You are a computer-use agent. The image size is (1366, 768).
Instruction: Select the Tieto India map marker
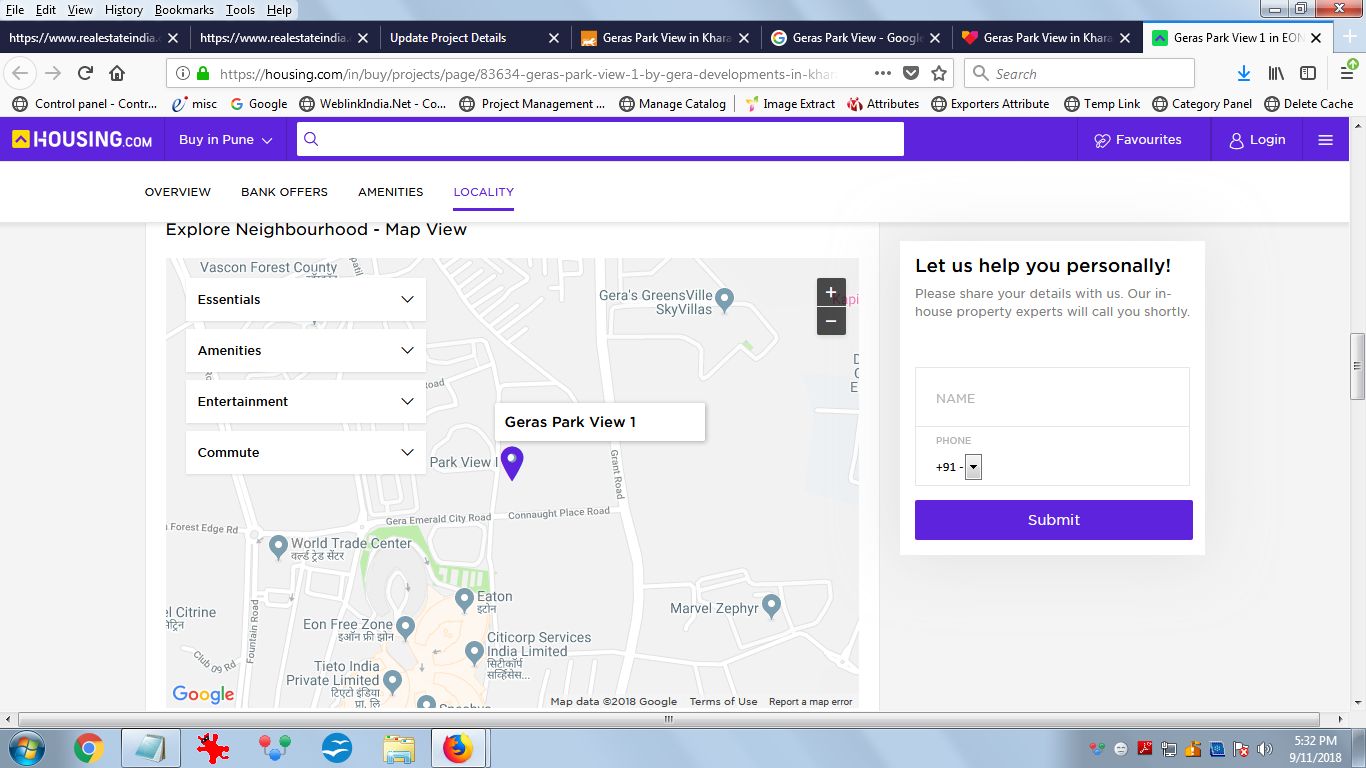392,681
